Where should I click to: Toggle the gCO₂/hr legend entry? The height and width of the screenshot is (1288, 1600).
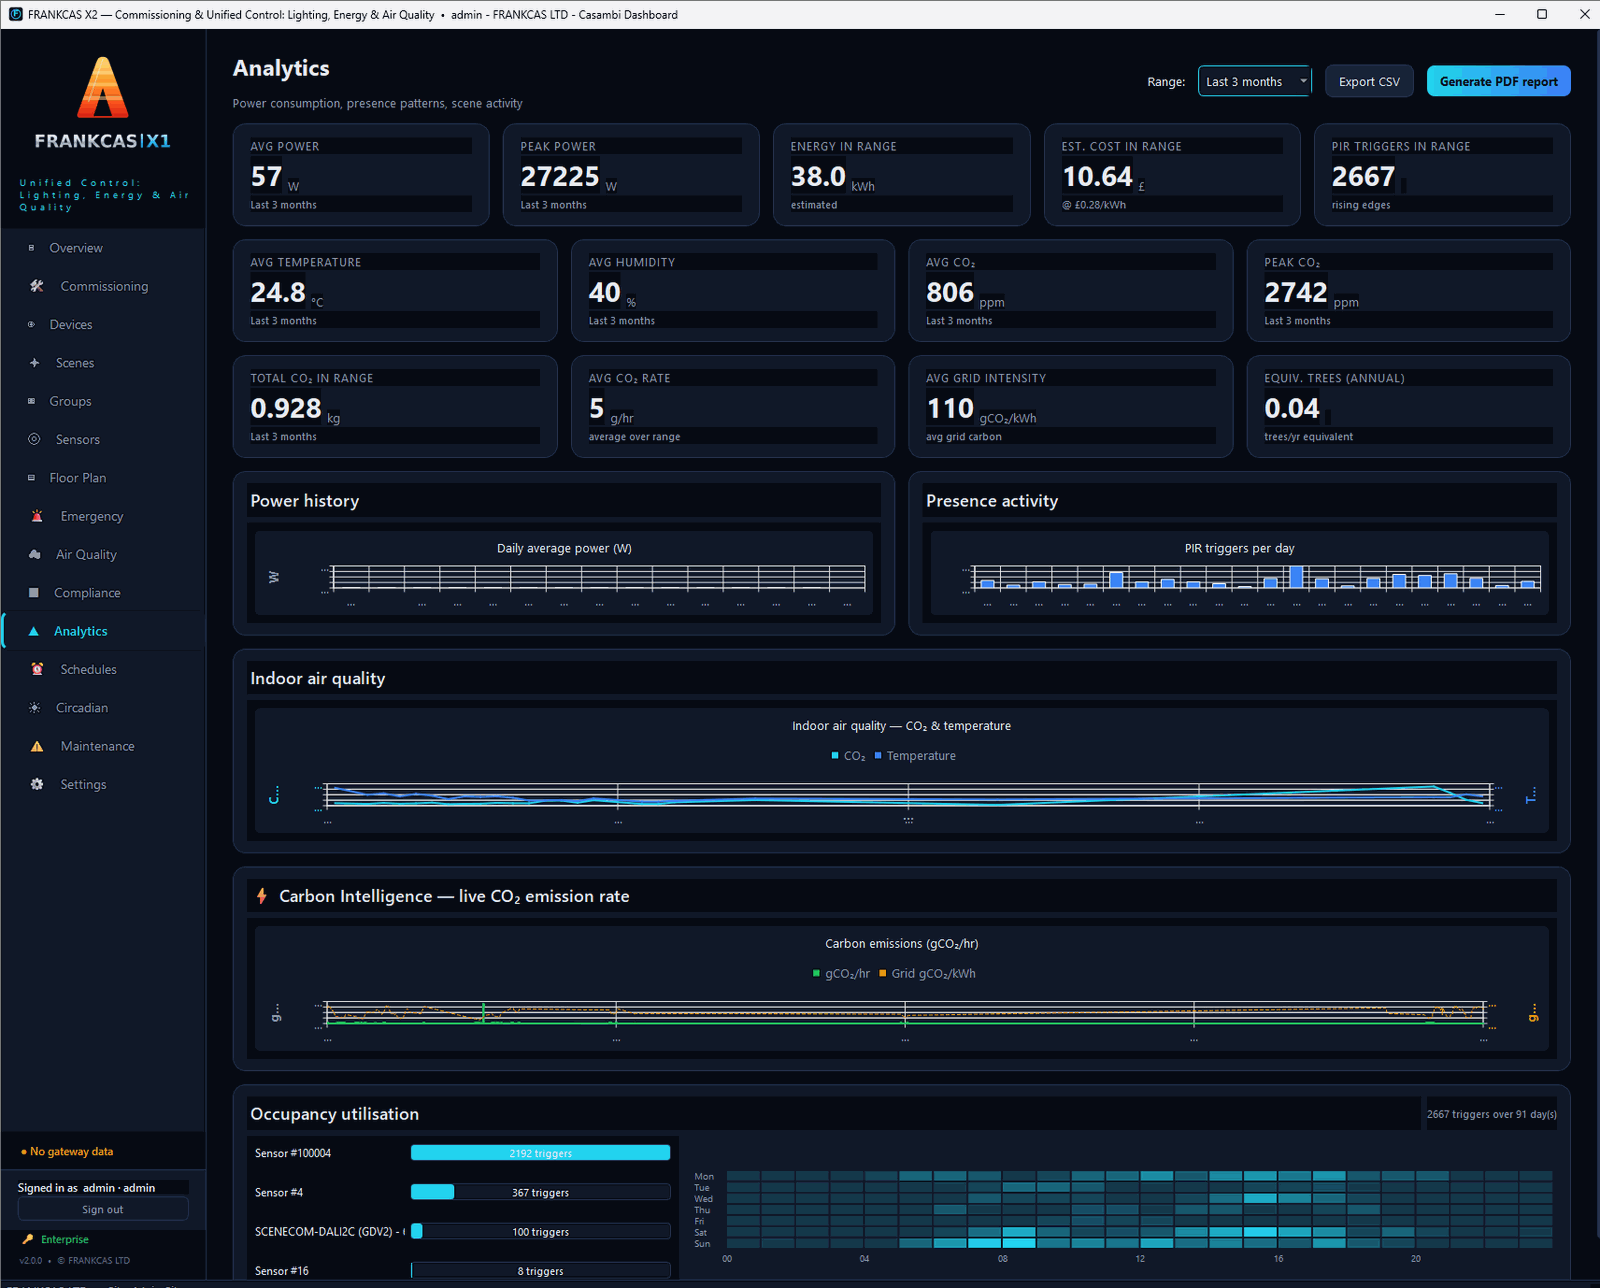click(x=841, y=974)
